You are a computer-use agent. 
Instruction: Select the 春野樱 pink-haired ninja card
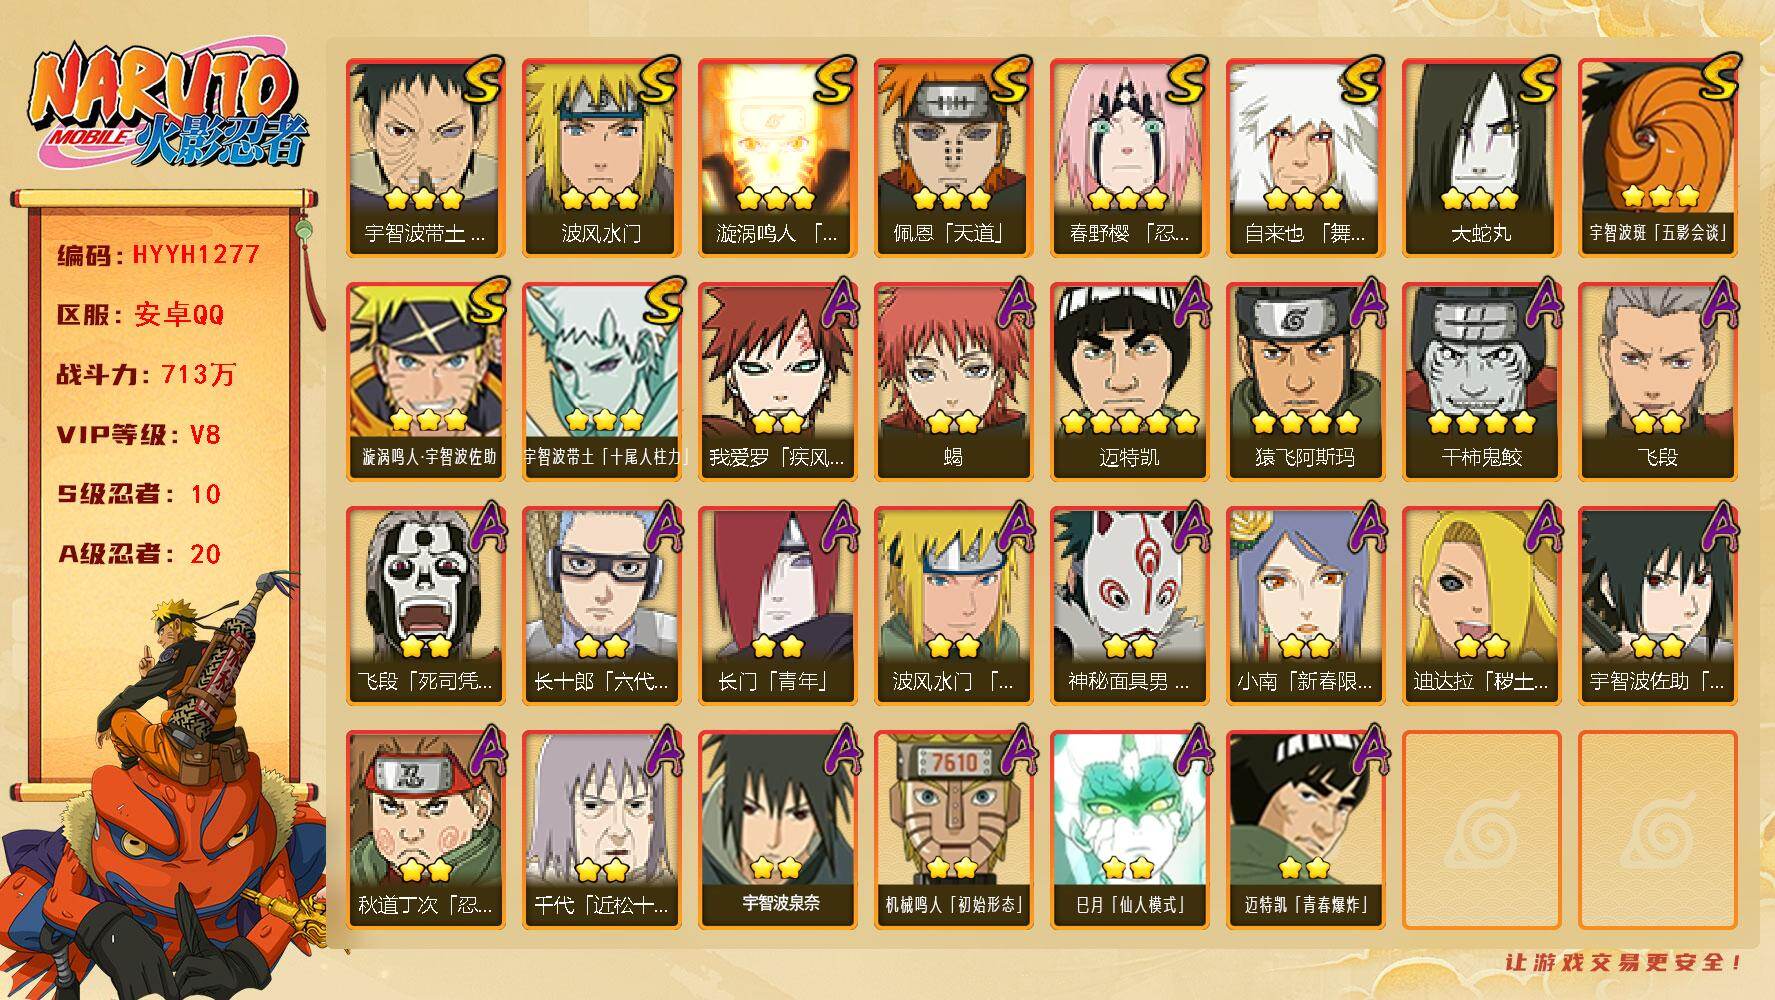1129,157
